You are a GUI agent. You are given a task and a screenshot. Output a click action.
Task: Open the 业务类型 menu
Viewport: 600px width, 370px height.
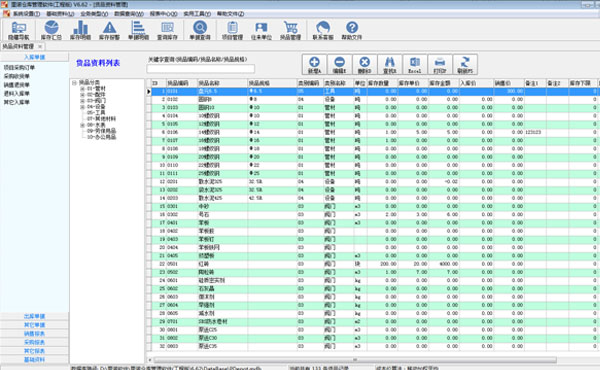pos(94,14)
